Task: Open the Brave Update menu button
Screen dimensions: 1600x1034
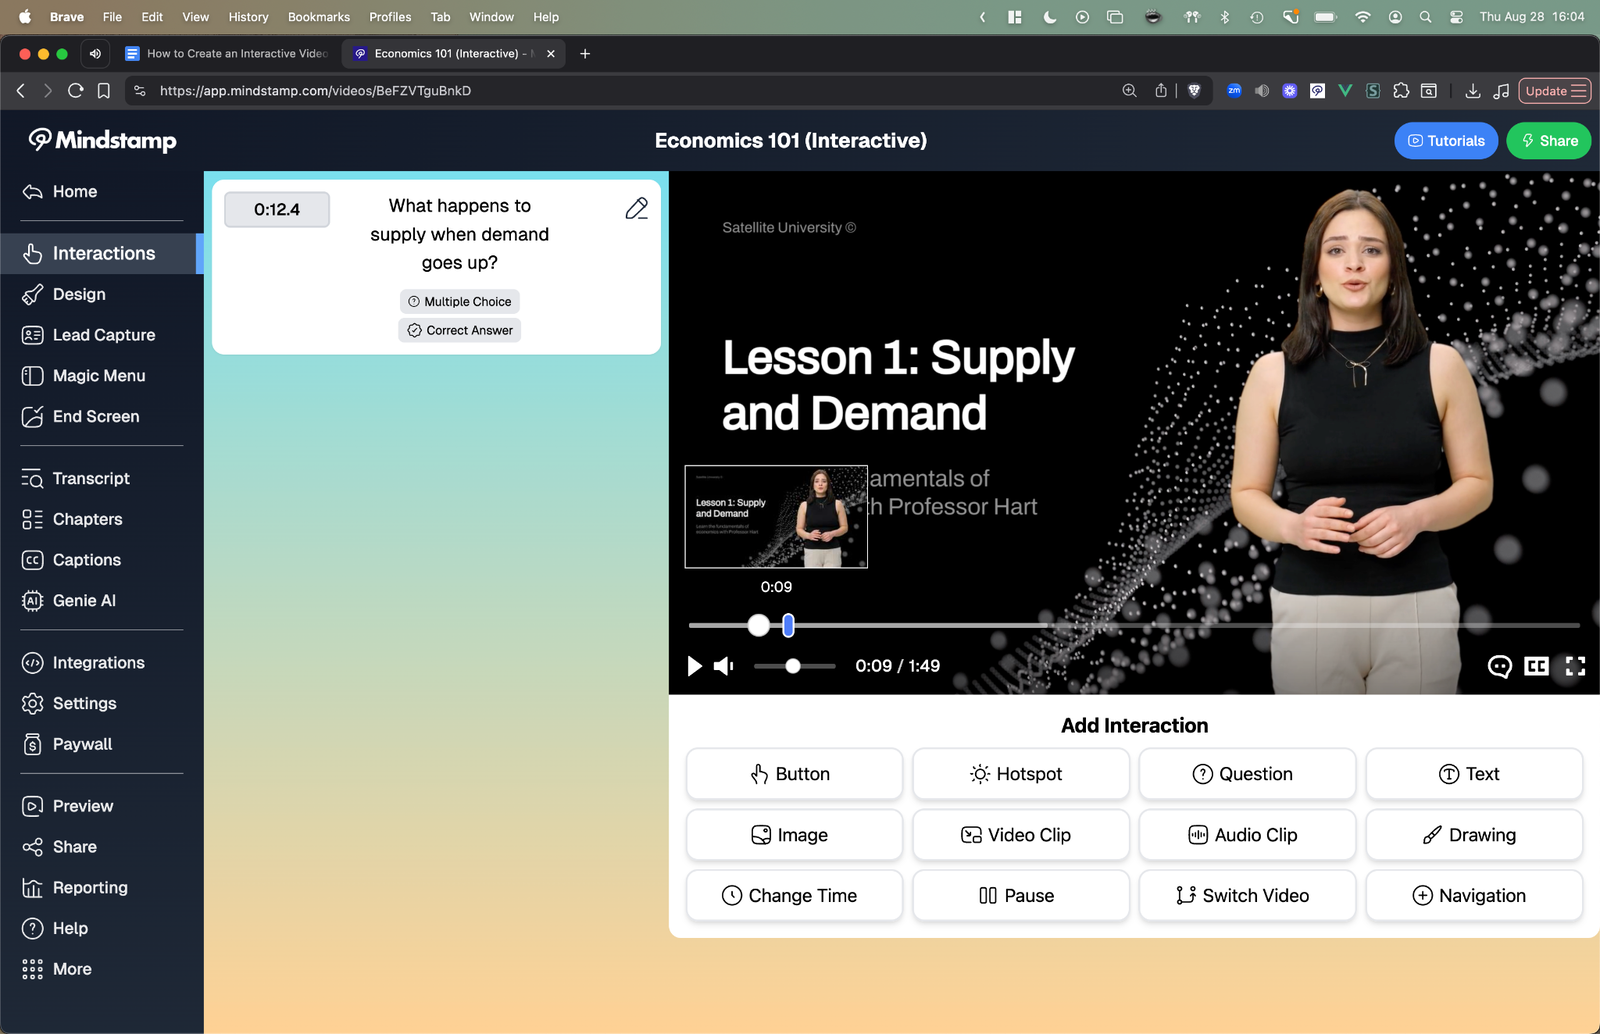Action: [x=1554, y=91]
